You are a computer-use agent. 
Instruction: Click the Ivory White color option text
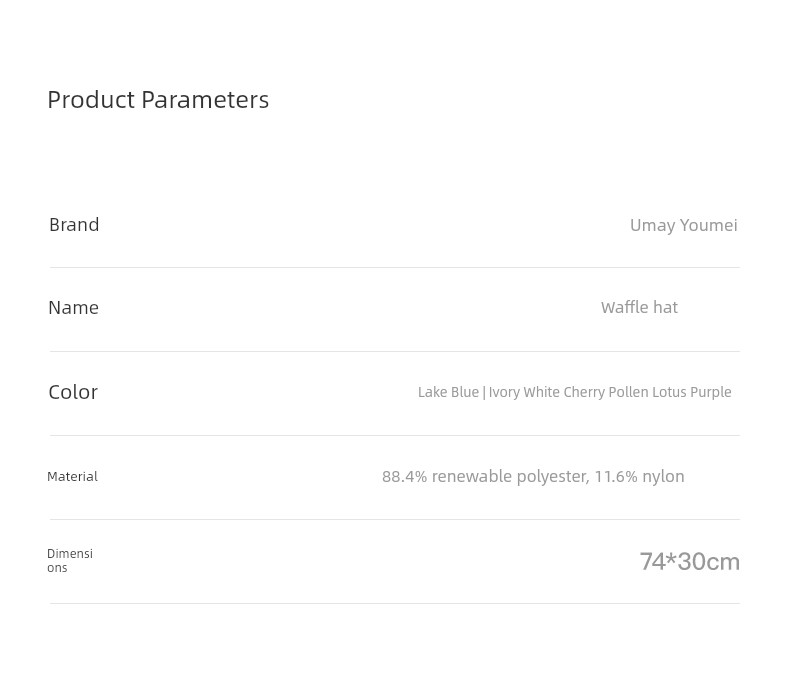click(524, 392)
